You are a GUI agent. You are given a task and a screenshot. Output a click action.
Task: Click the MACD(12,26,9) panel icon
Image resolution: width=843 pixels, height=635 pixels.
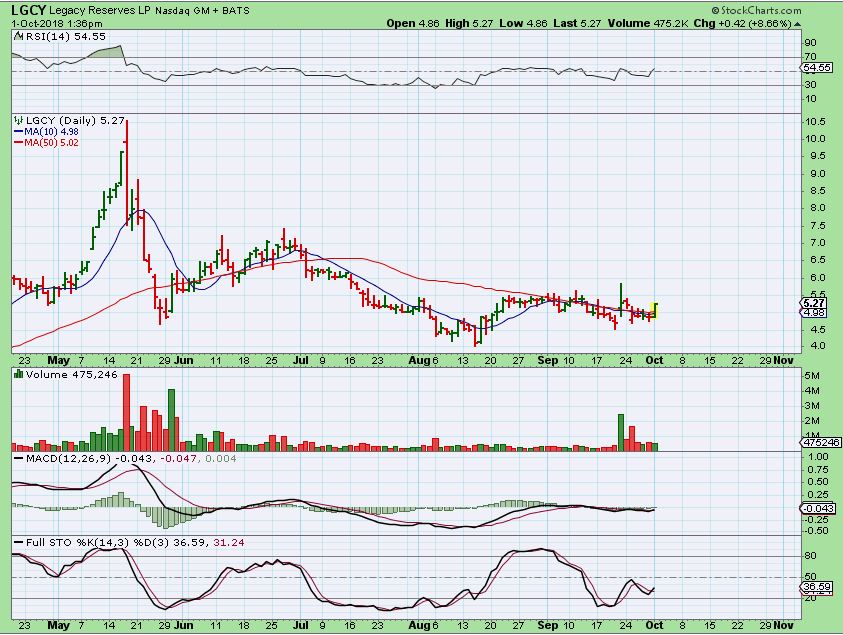19,459
